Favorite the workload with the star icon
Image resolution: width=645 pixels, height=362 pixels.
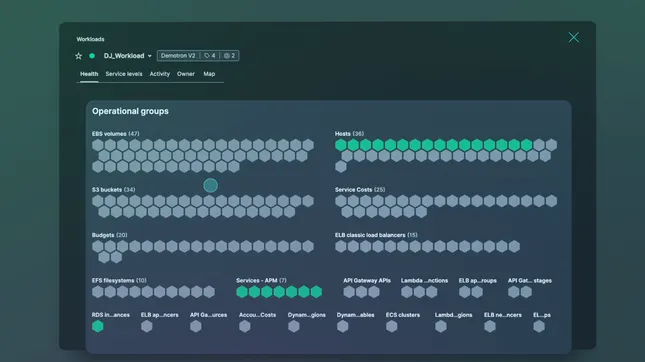pyautogui.click(x=79, y=56)
